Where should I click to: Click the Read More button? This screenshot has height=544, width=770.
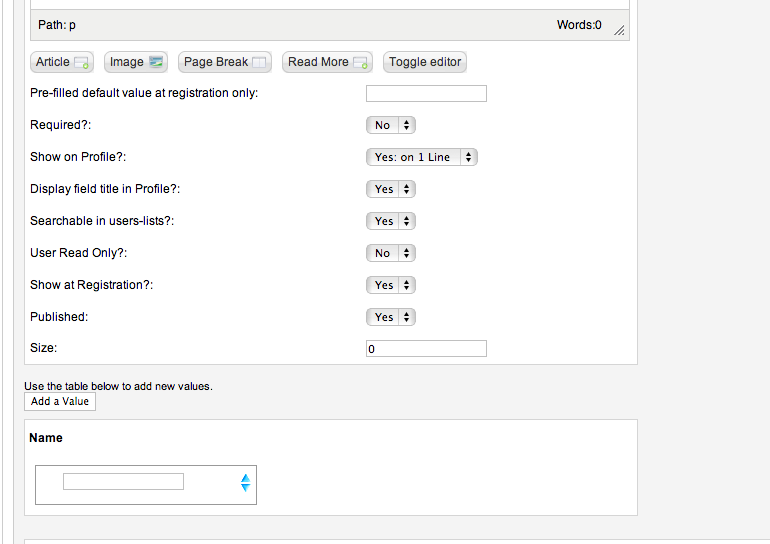tap(327, 62)
